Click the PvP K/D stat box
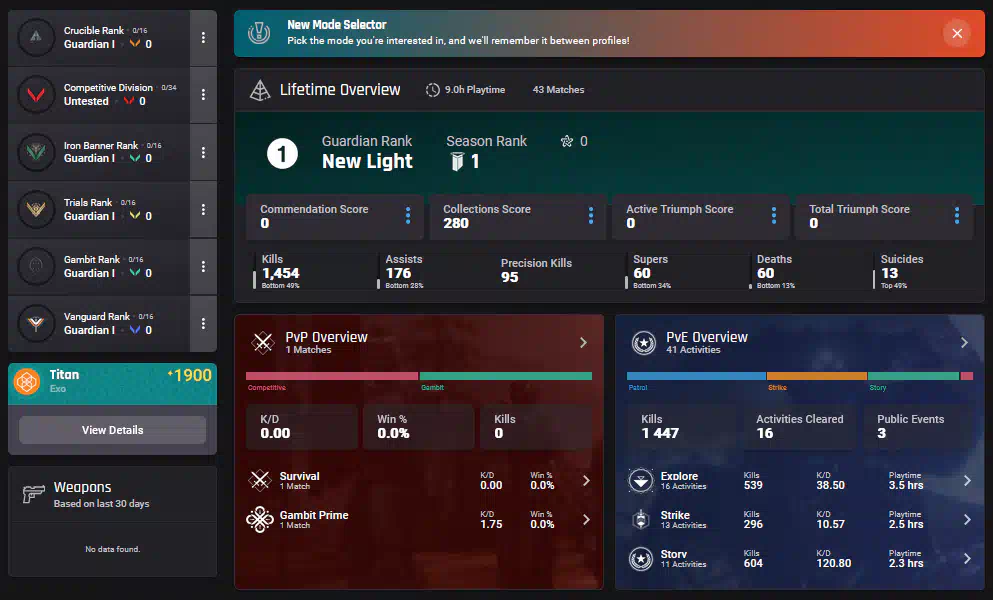 pos(302,427)
